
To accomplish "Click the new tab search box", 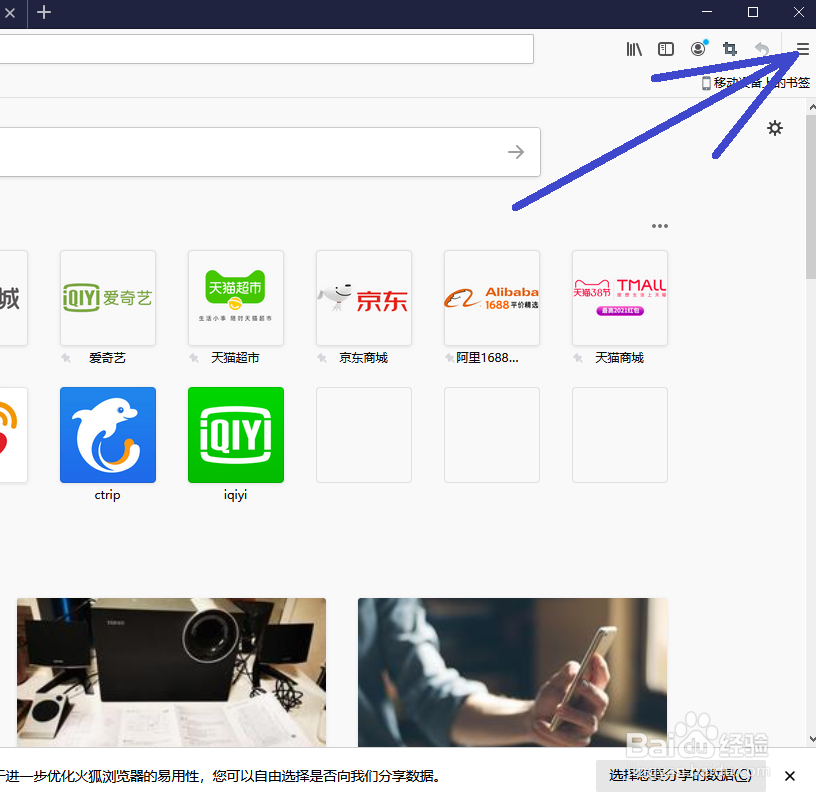I will [270, 152].
